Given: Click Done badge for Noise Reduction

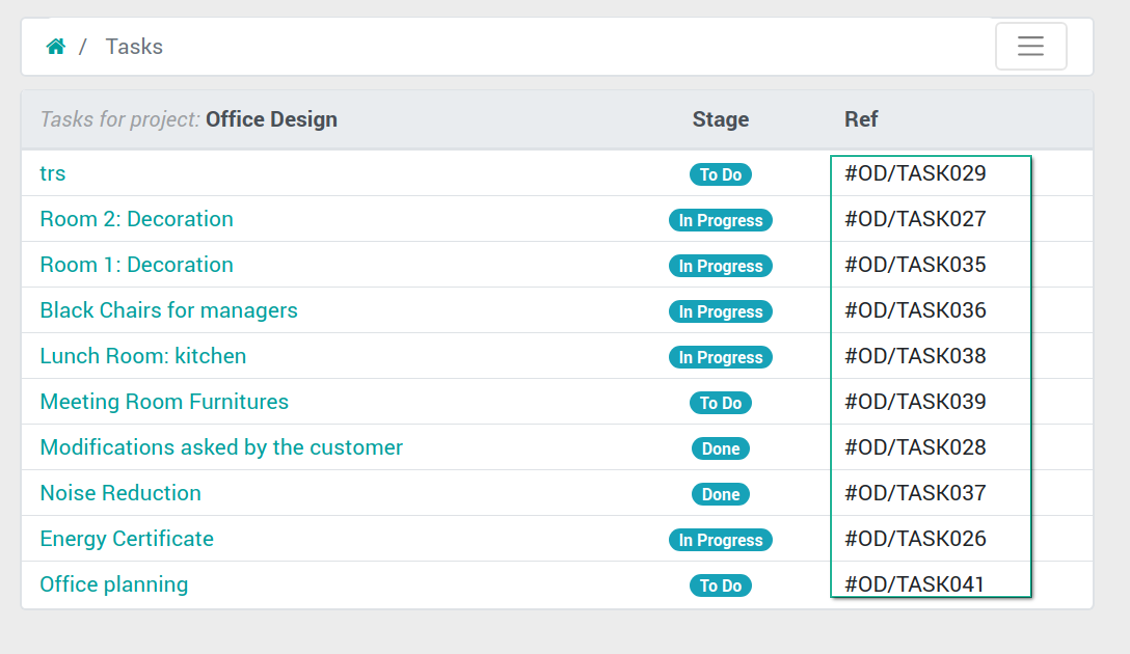Looking at the screenshot, I should 721,494.
